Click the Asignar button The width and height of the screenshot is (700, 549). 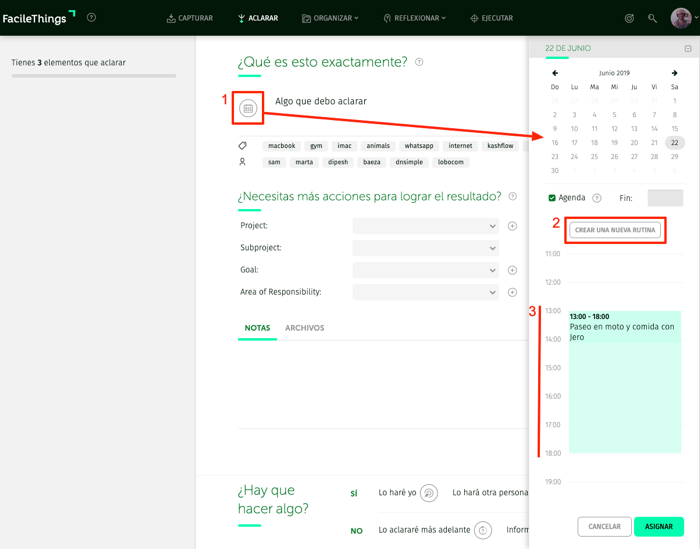[658, 526]
